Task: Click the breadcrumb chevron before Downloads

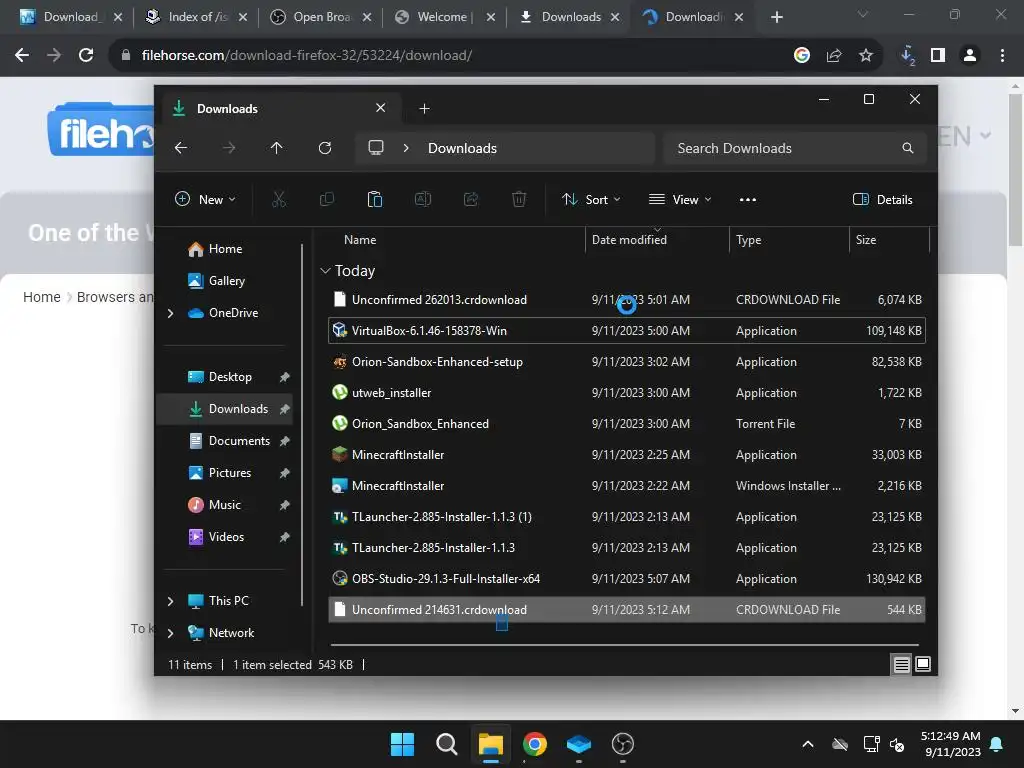Action: pyautogui.click(x=406, y=148)
